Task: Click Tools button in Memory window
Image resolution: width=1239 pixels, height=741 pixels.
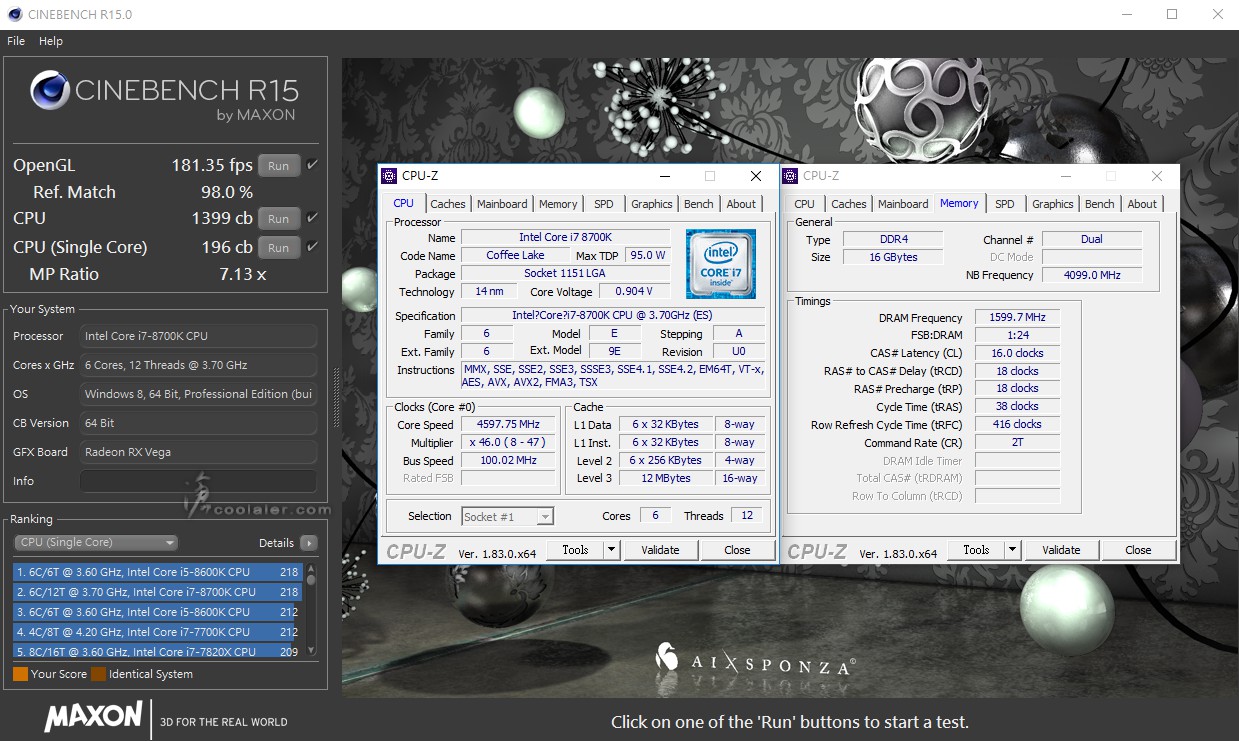Action: click(x=976, y=550)
